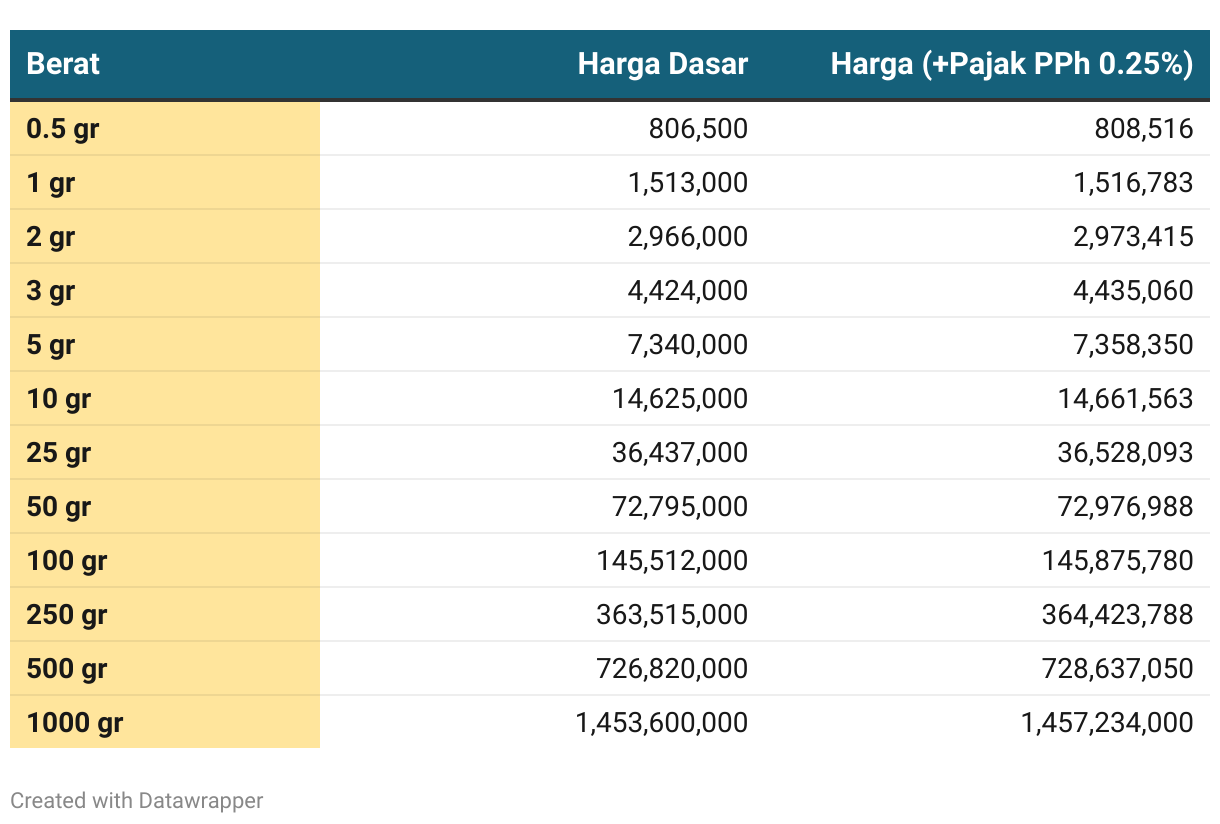Click base price 806,500

click(698, 129)
